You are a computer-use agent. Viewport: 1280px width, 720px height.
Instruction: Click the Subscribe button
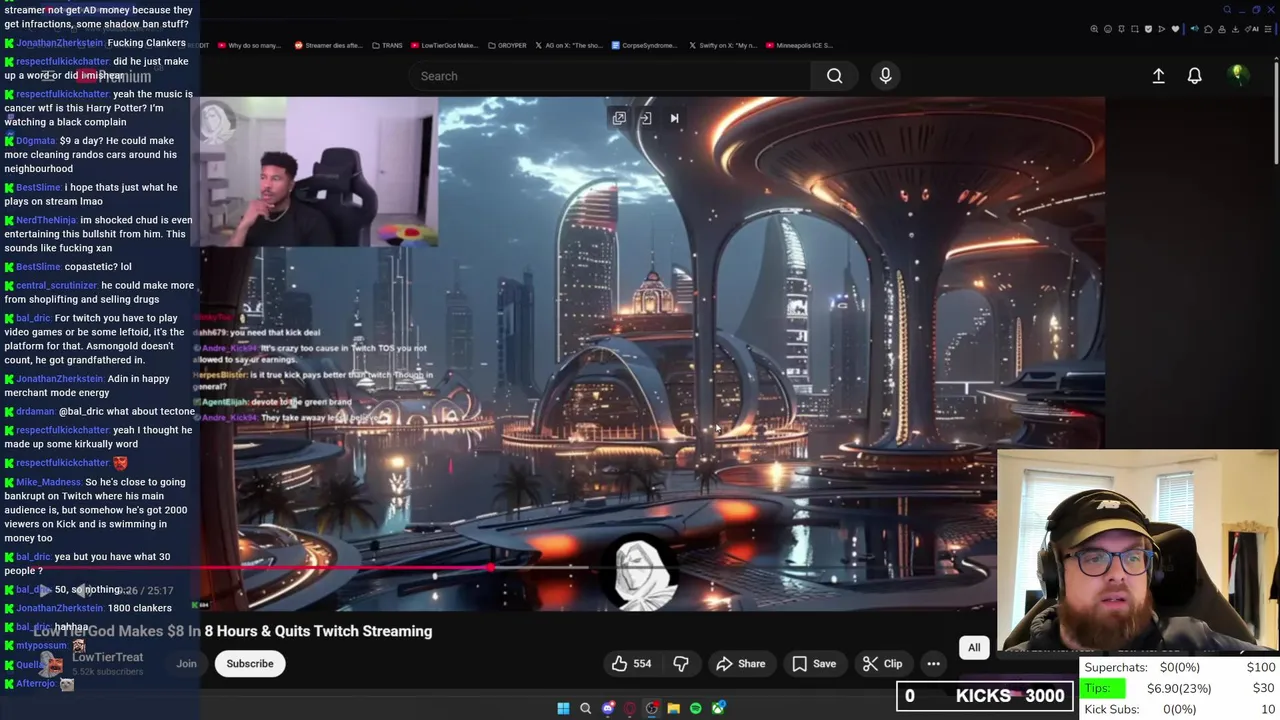[250, 664]
